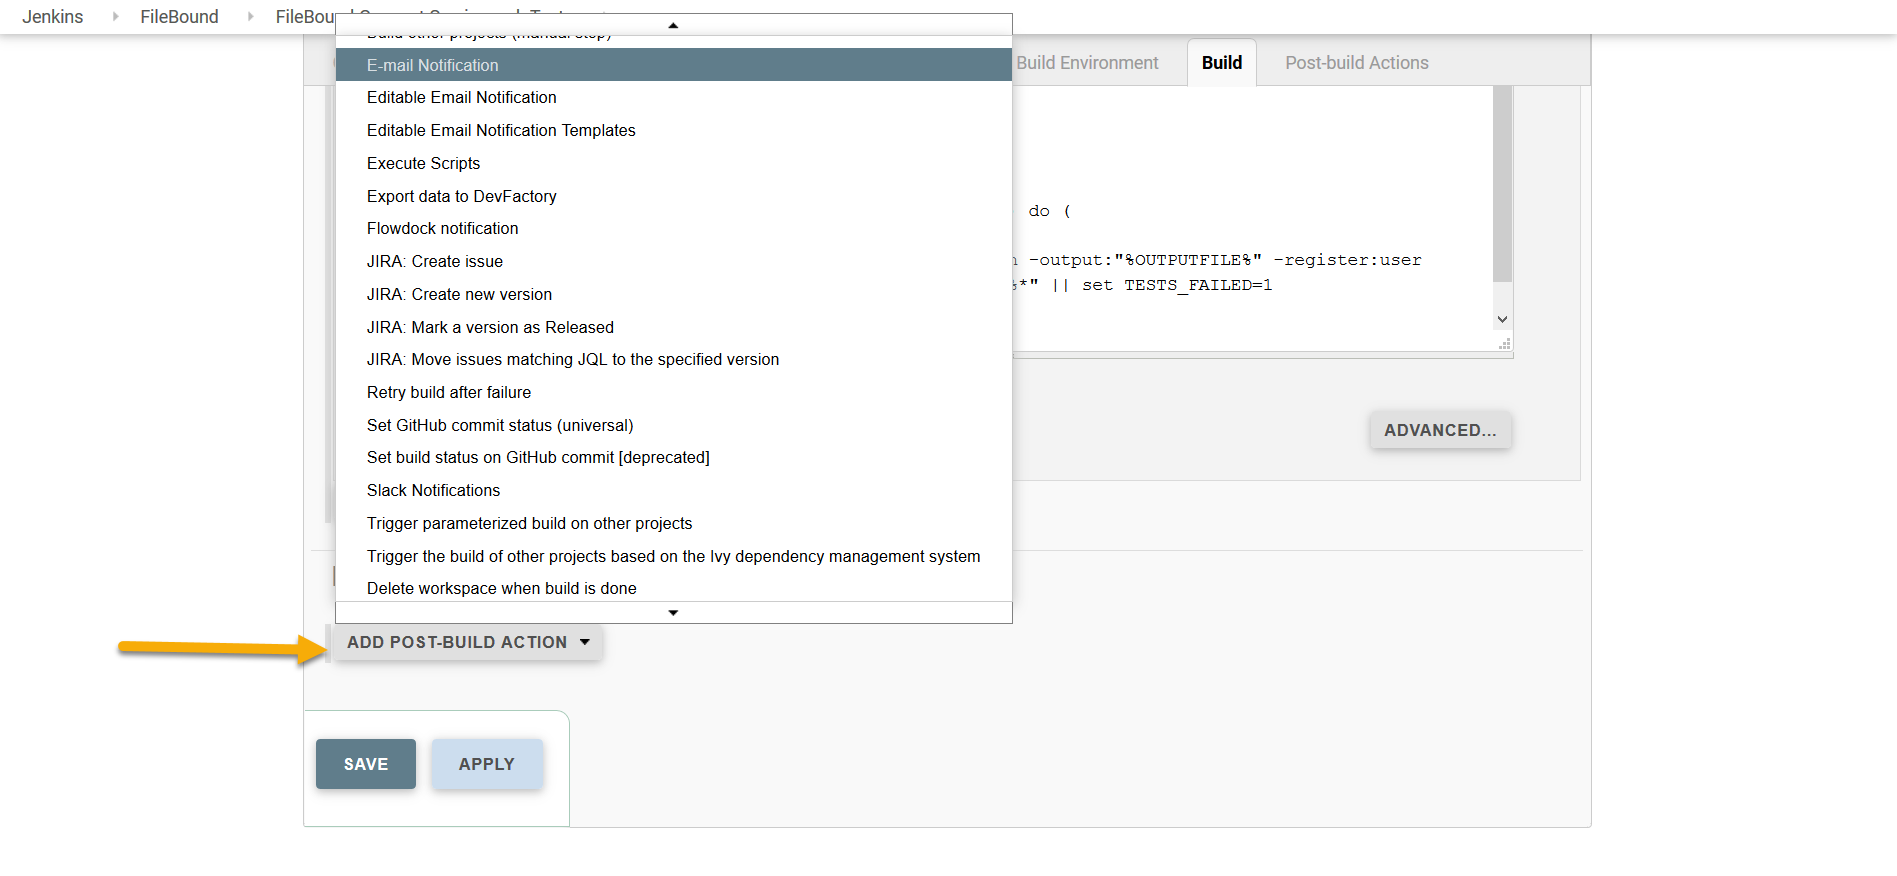Choose Delete workspace when build is done
Viewport: 1897px width, 876px height.
click(x=673, y=588)
